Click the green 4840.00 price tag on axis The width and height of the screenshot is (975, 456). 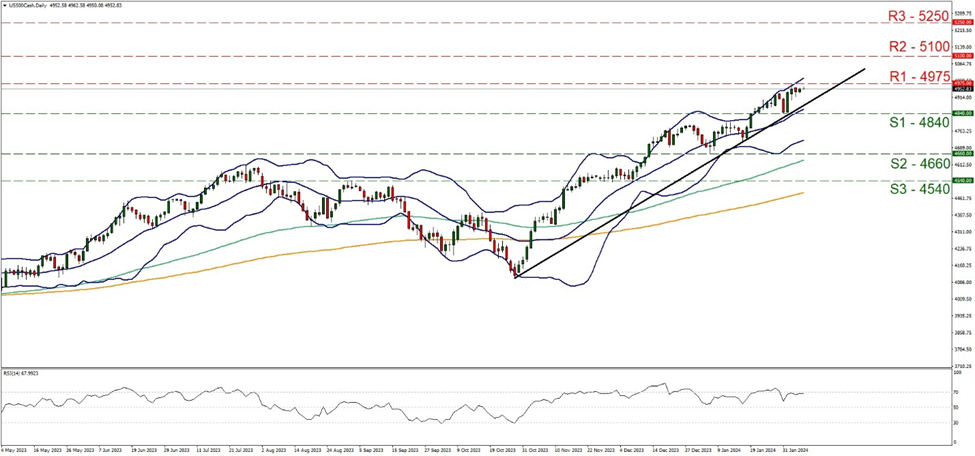(x=959, y=114)
